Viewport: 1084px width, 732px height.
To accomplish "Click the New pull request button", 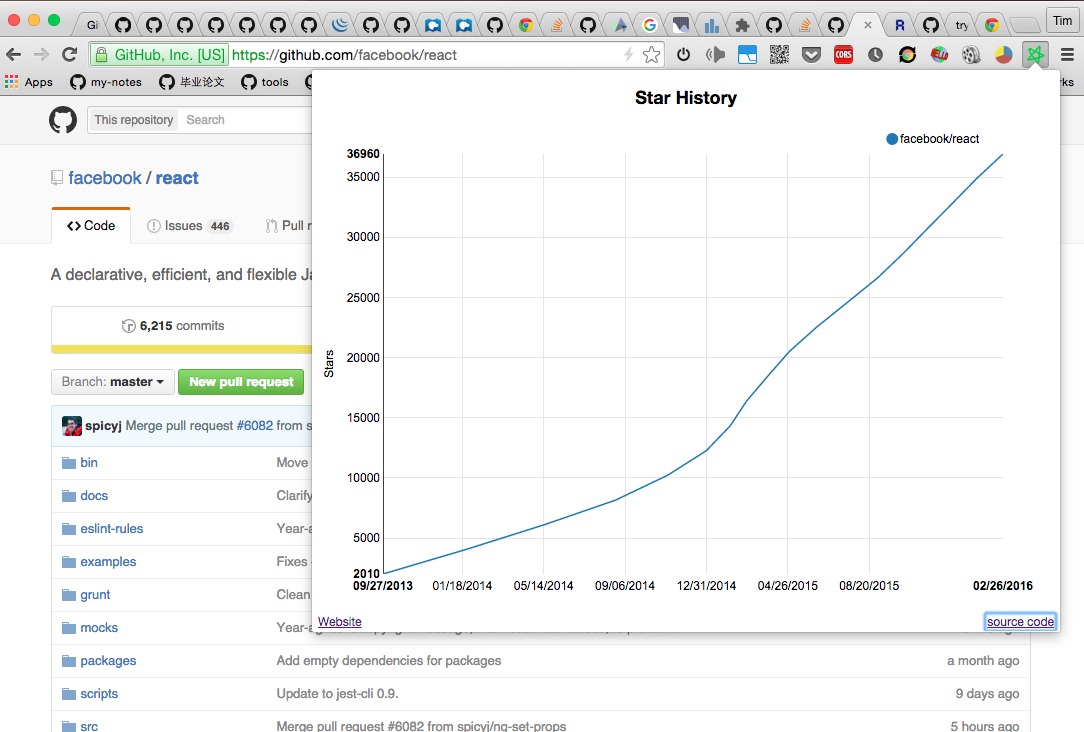I will coord(241,382).
